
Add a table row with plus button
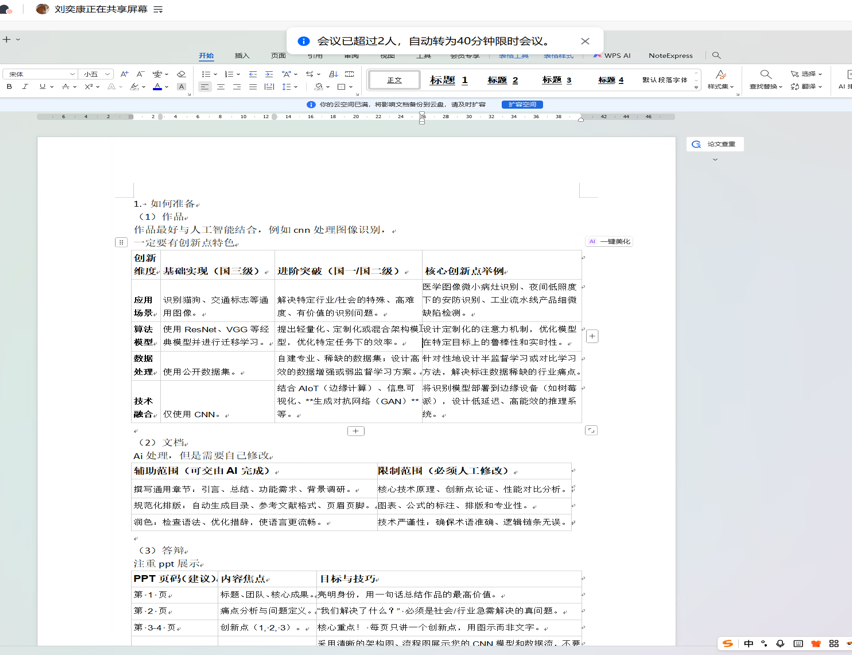coord(355,431)
